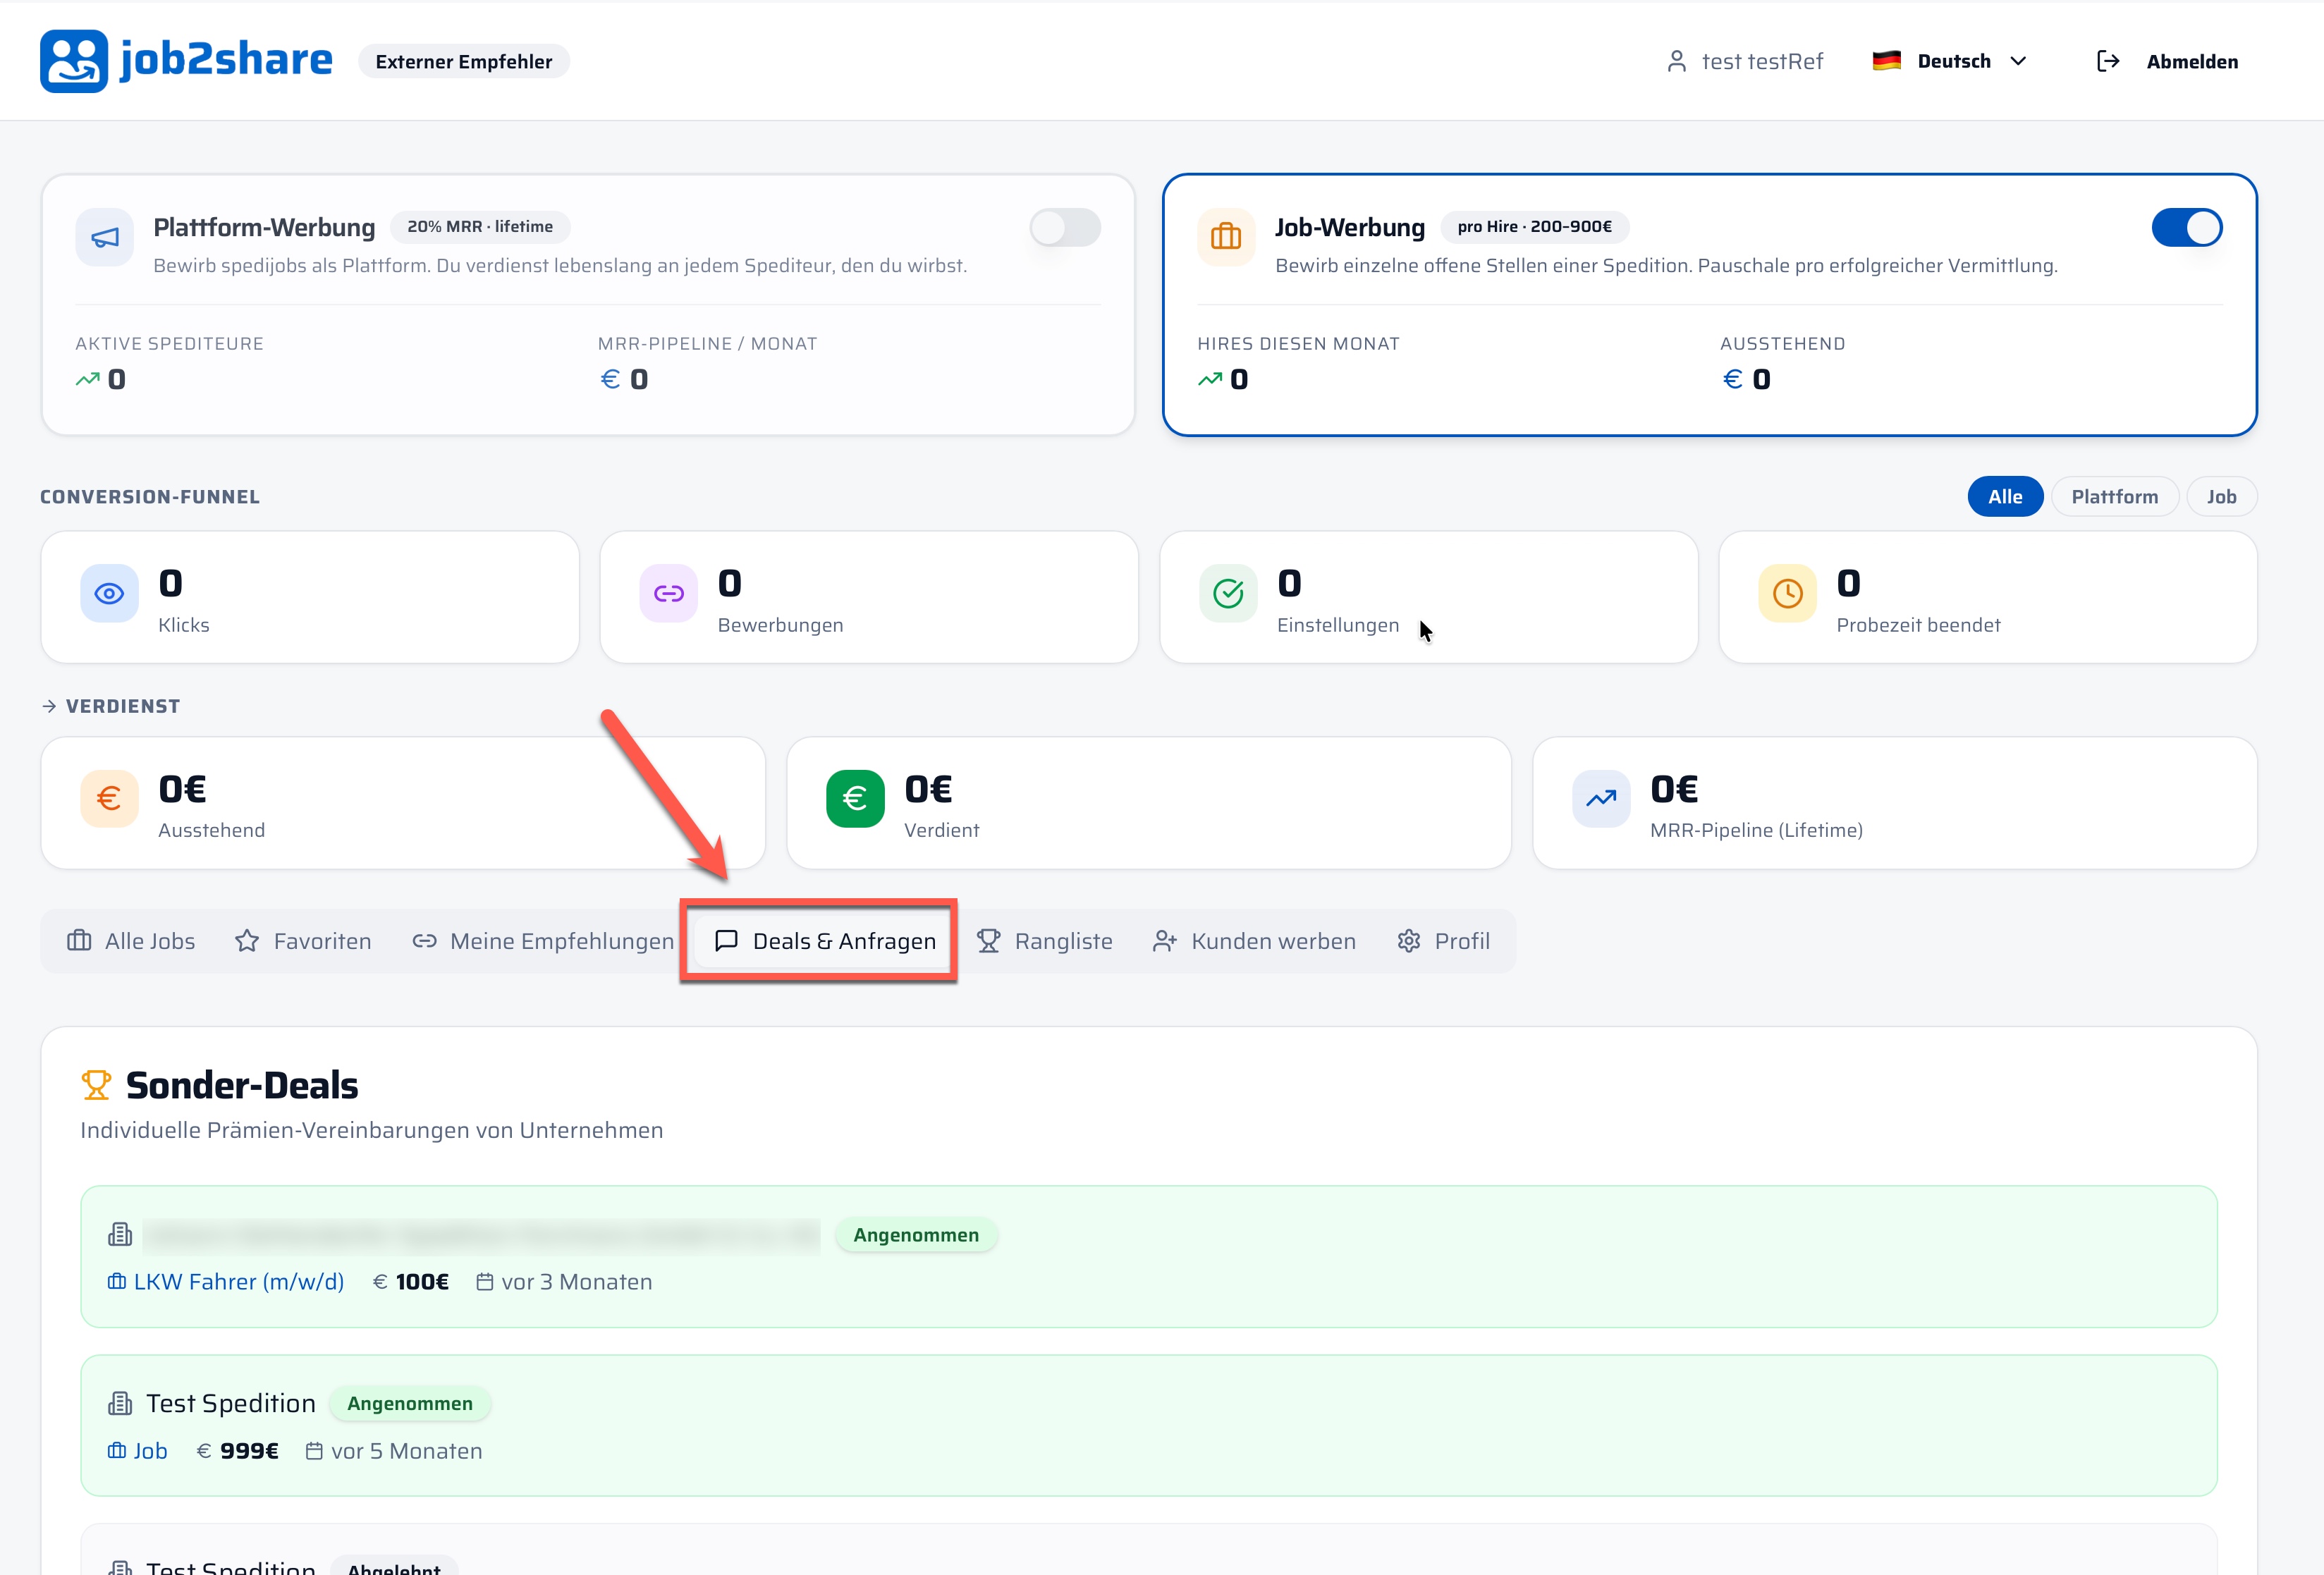2324x1575 pixels.
Task: Click the German flag icon
Action: point(1887,61)
